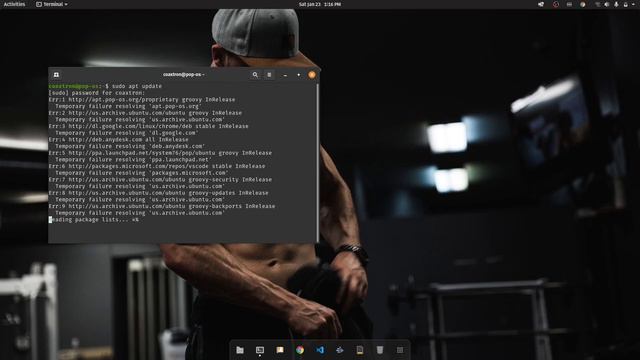This screenshot has height=360, width=640.
Task: Open the document viewer icon in dock
Action: click(x=360, y=350)
